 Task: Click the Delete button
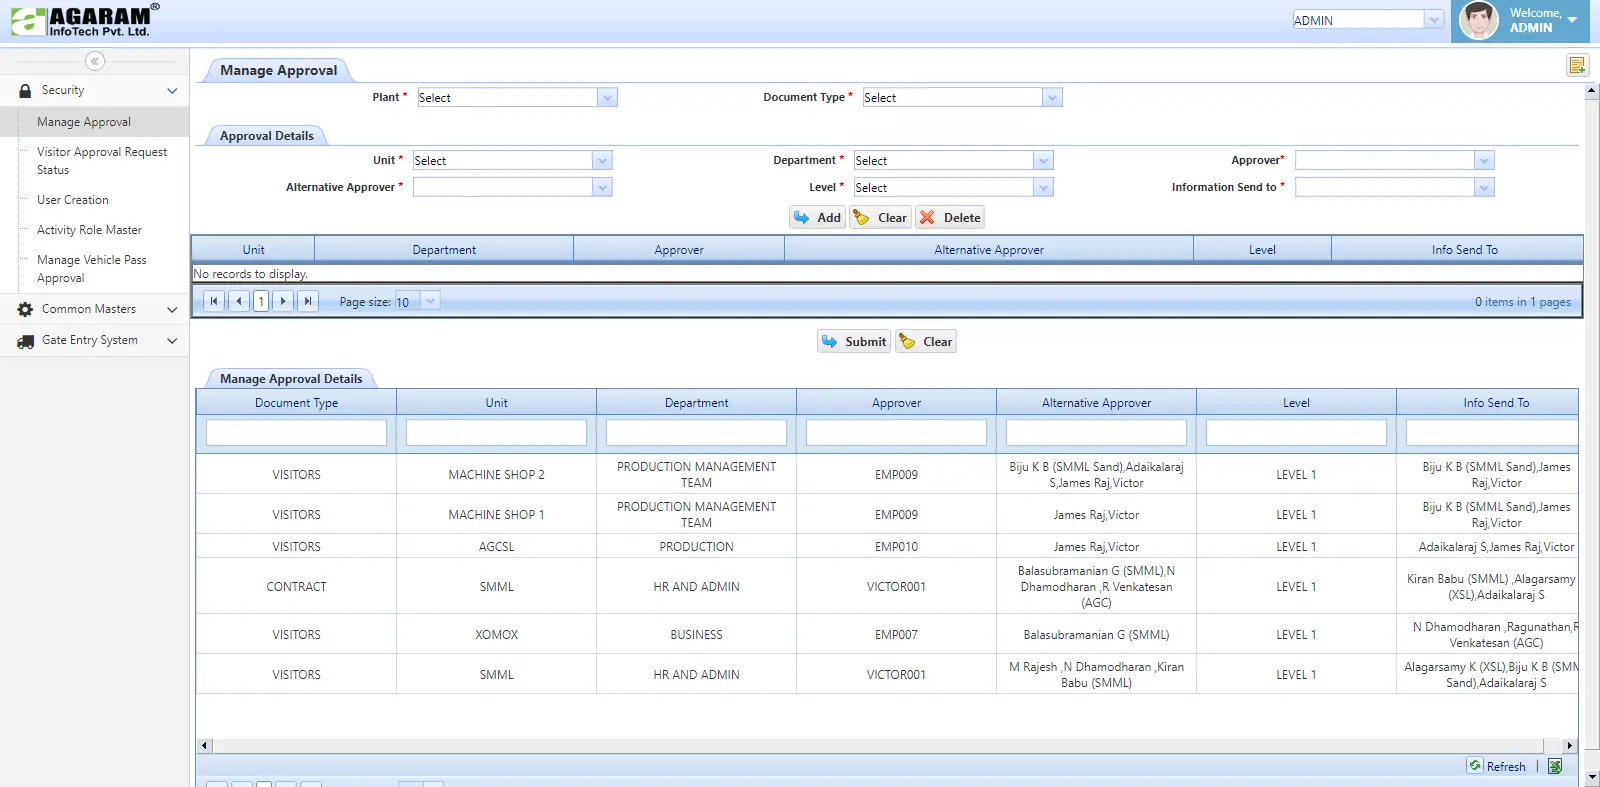[x=951, y=217]
